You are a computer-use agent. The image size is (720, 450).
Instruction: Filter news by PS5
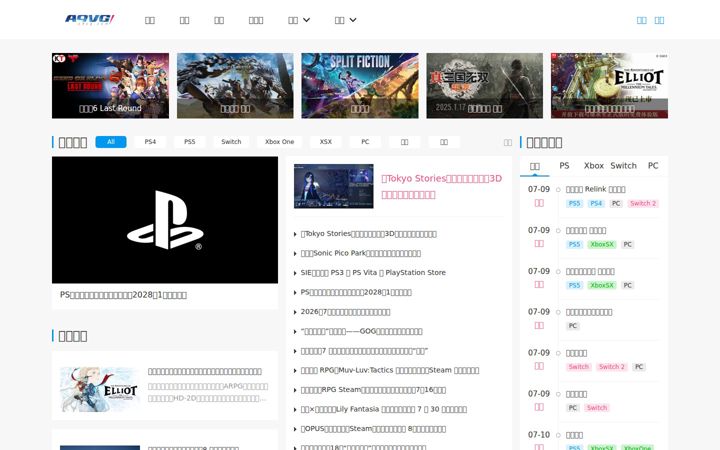click(x=190, y=142)
